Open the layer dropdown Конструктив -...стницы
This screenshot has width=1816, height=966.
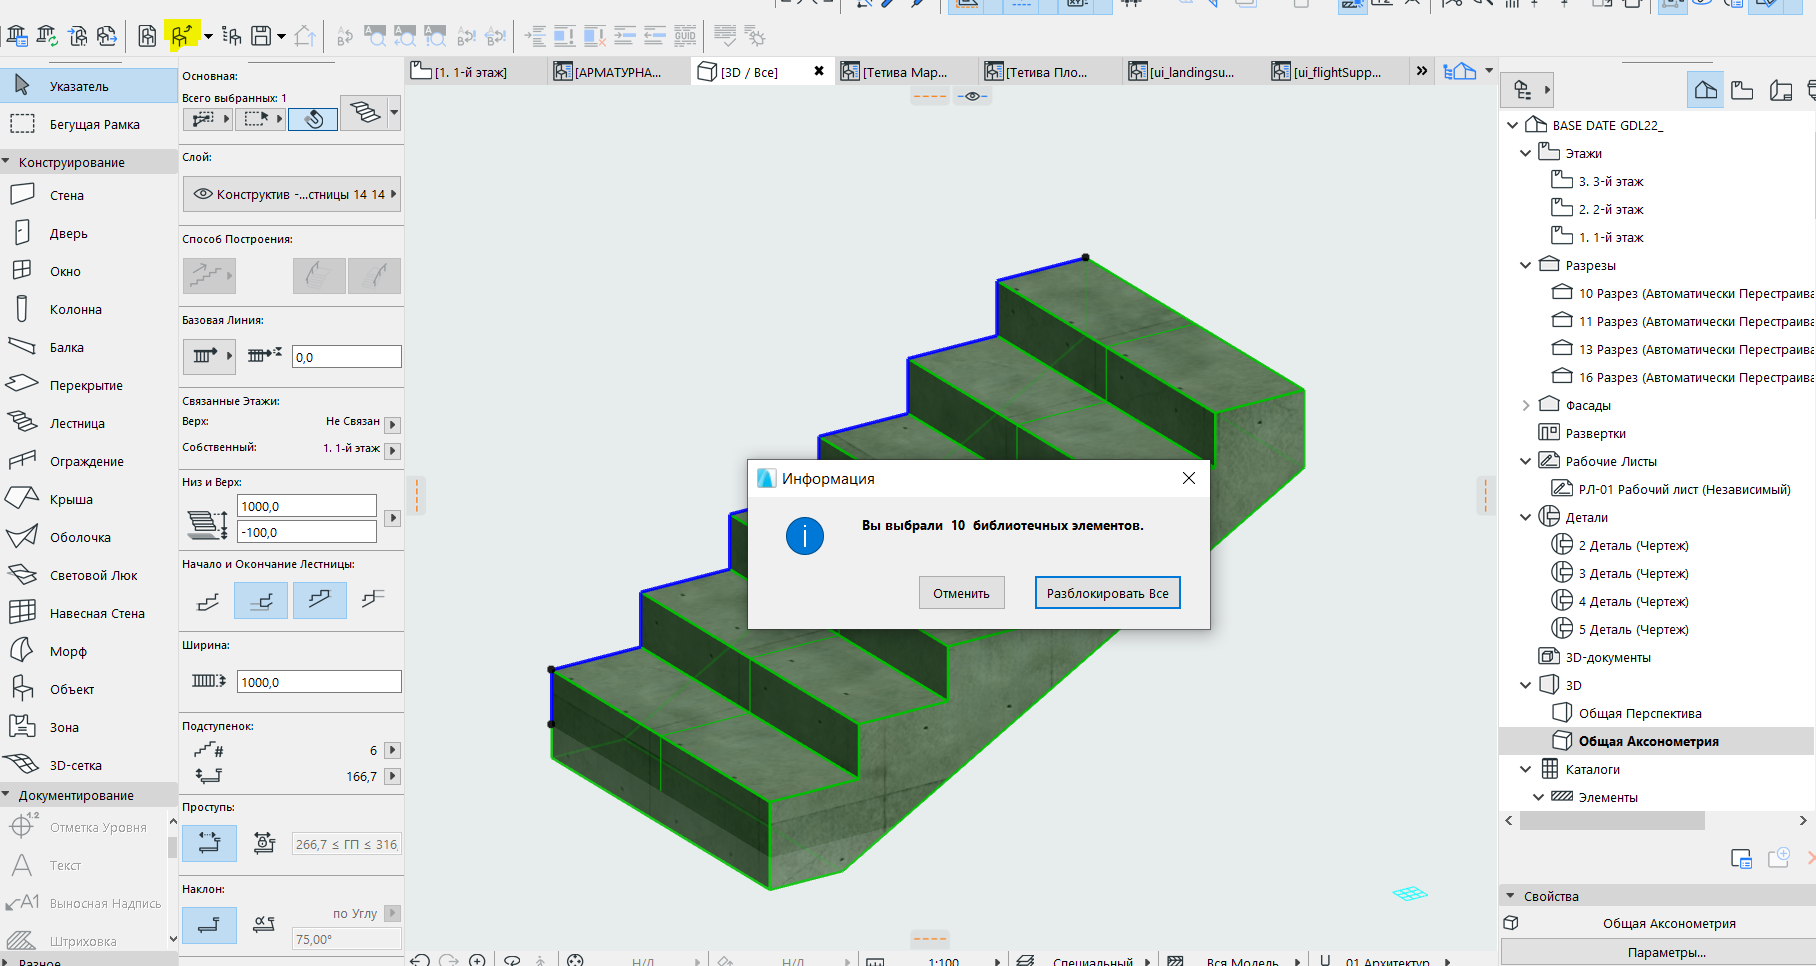(x=292, y=194)
